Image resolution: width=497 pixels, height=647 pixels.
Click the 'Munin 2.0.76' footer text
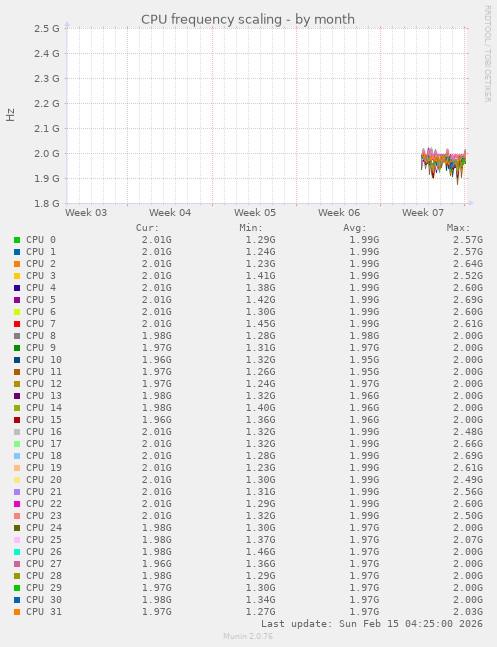coord(248,636)
